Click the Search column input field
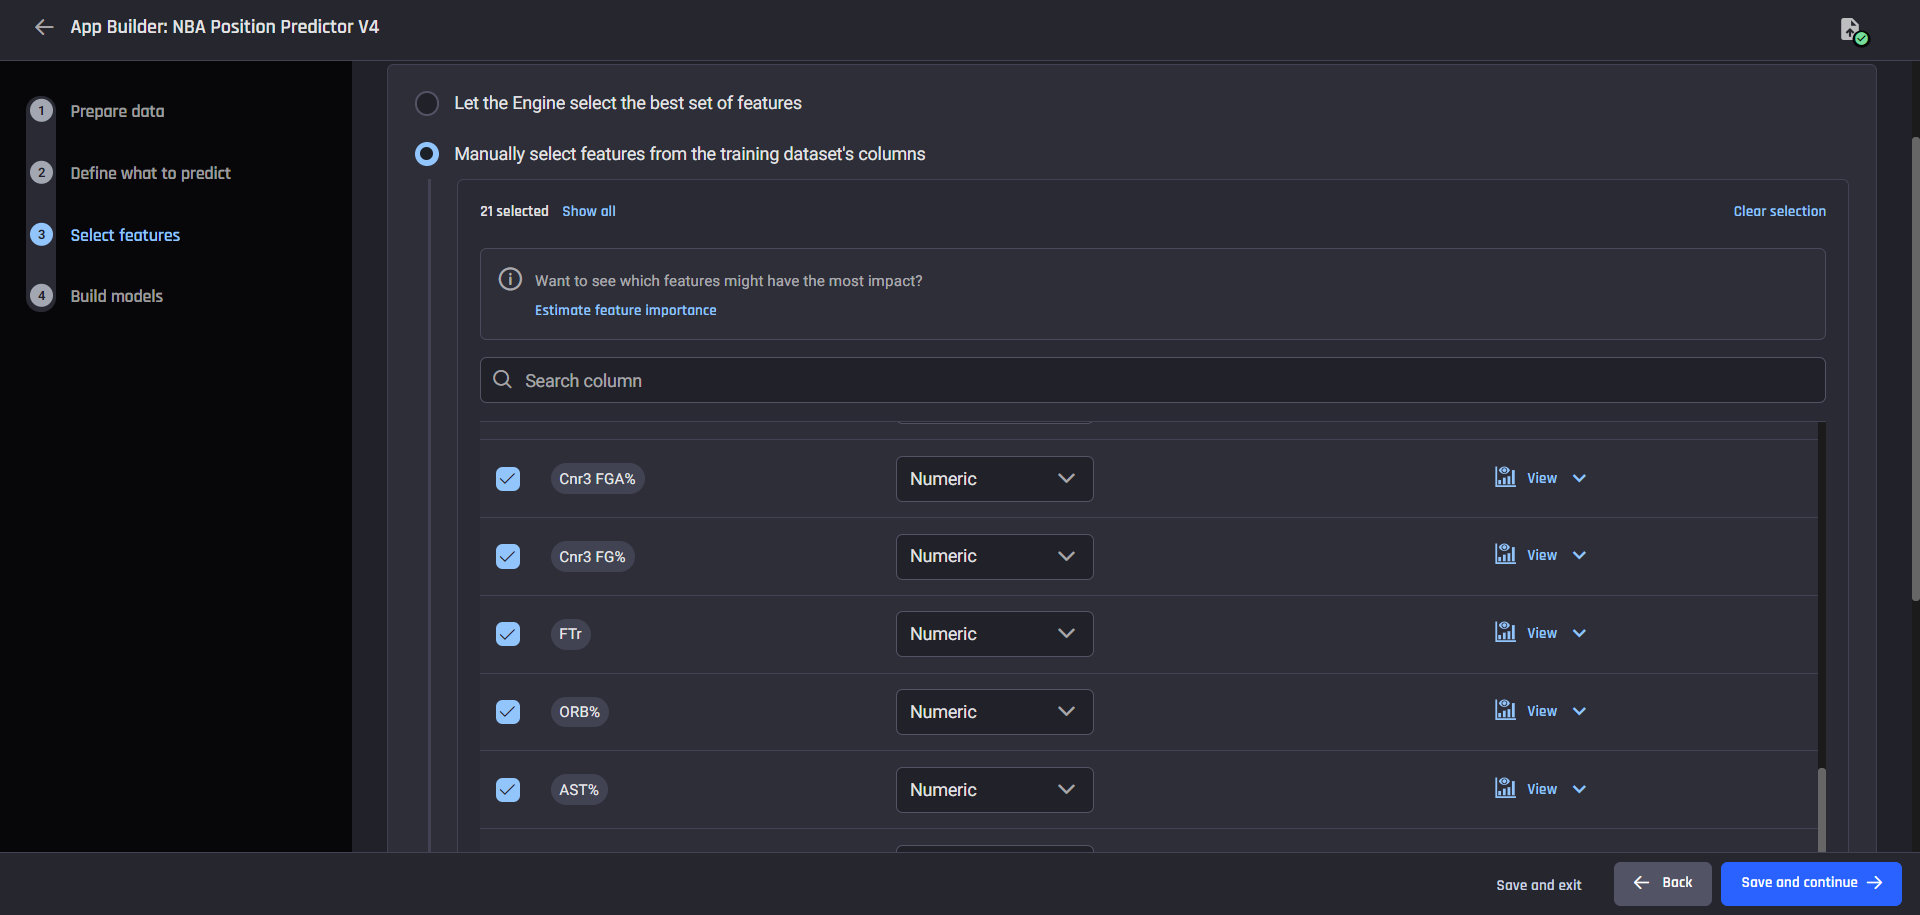The height and width of the screenshot is (915, 1920). [1152, 380]
